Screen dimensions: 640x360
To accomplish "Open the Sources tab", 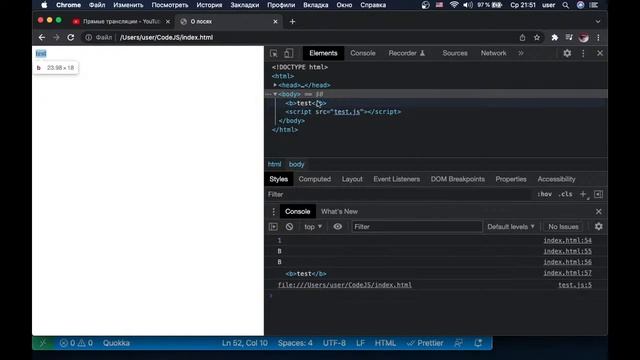I will pyautogui.click(x=455, y=53).
